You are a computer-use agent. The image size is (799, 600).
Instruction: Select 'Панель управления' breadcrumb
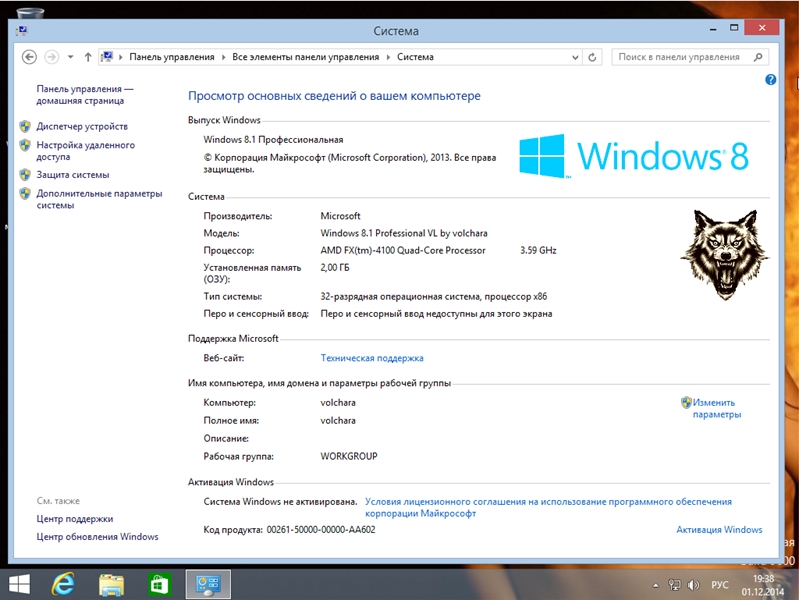point(172,57)
